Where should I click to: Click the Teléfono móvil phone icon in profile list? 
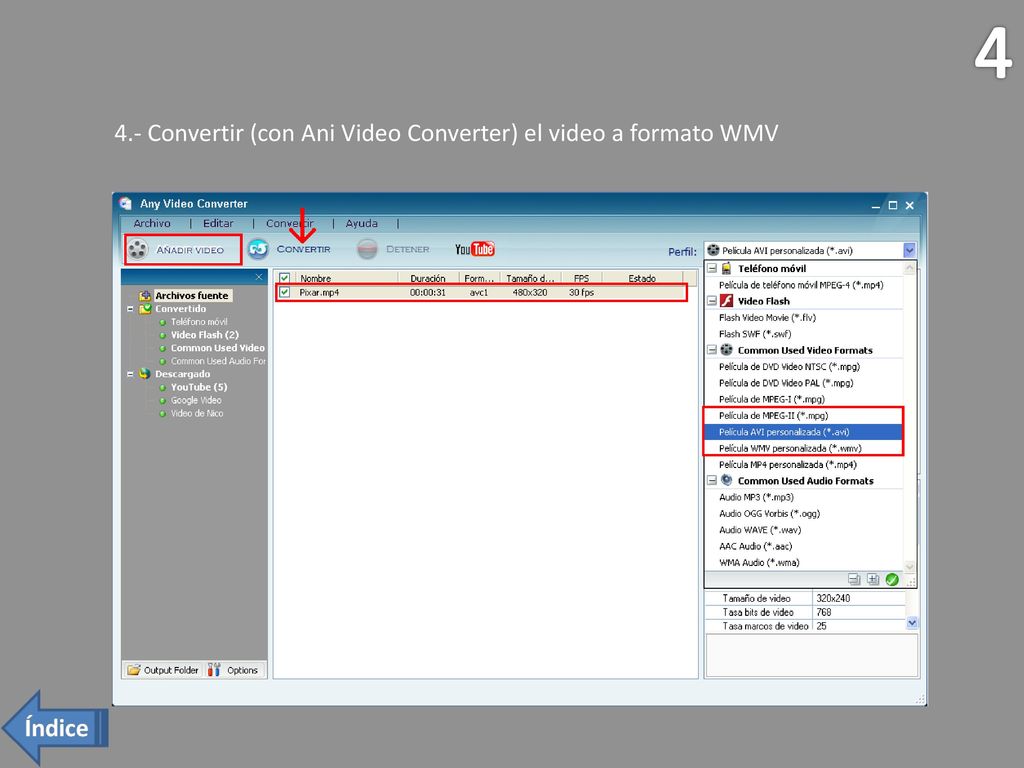[x=726, y=268]
